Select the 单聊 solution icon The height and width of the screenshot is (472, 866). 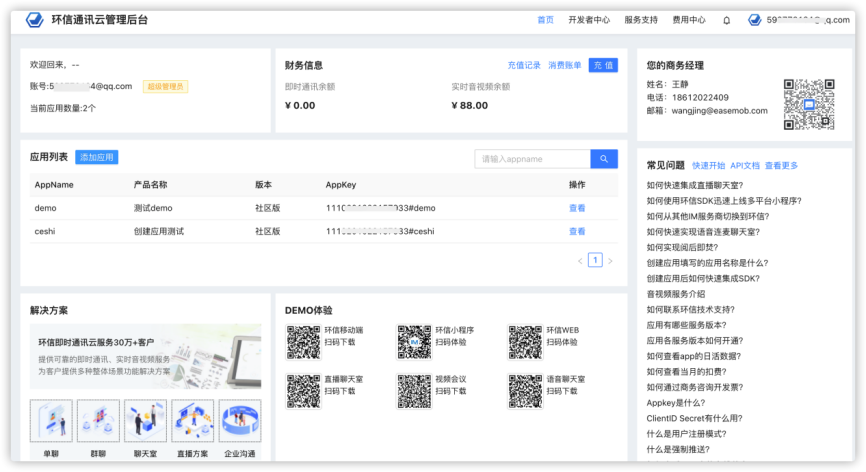click(x=51, y=421)
